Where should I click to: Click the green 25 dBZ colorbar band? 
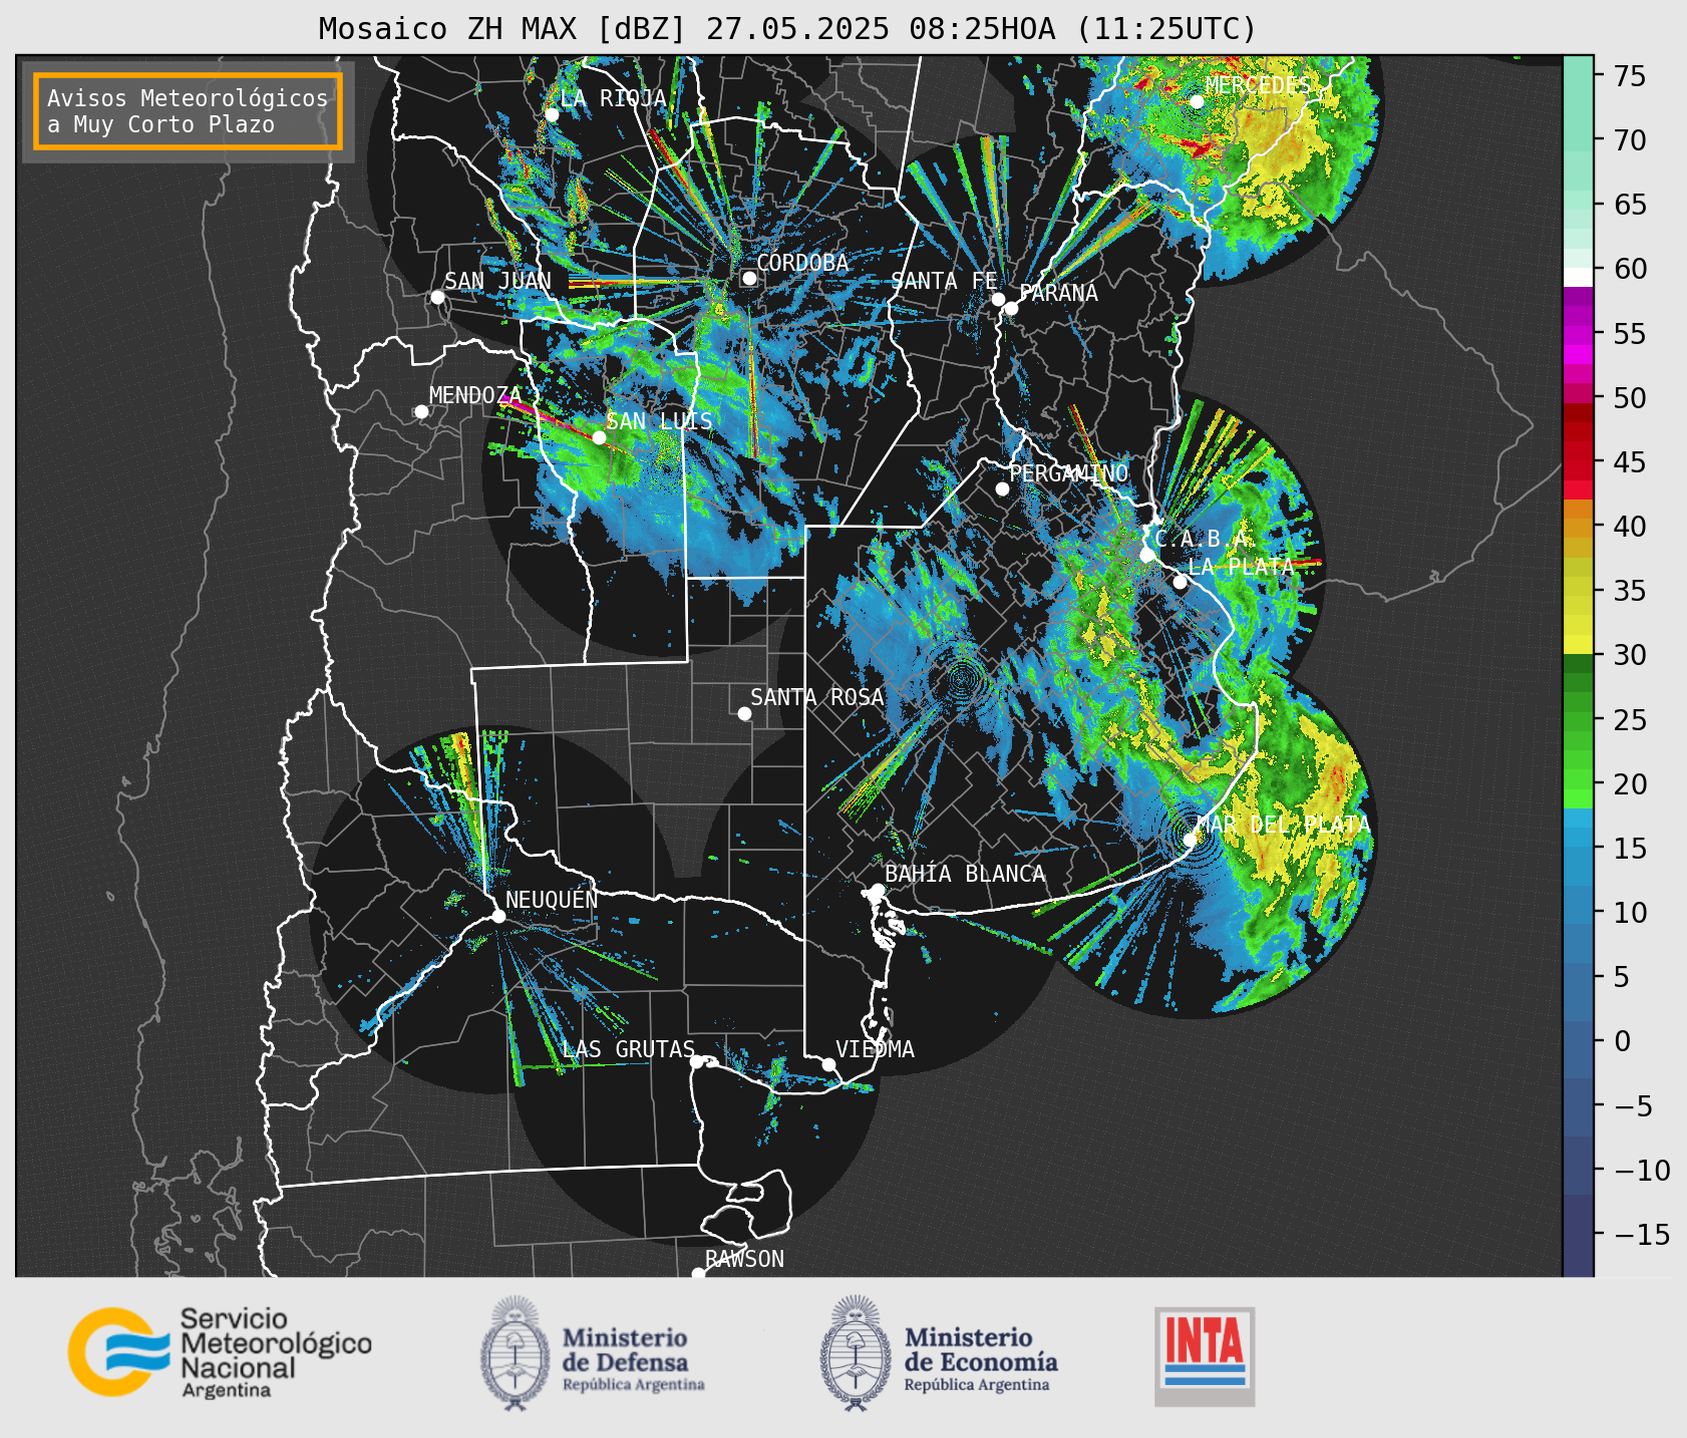tap(1578, 720)
